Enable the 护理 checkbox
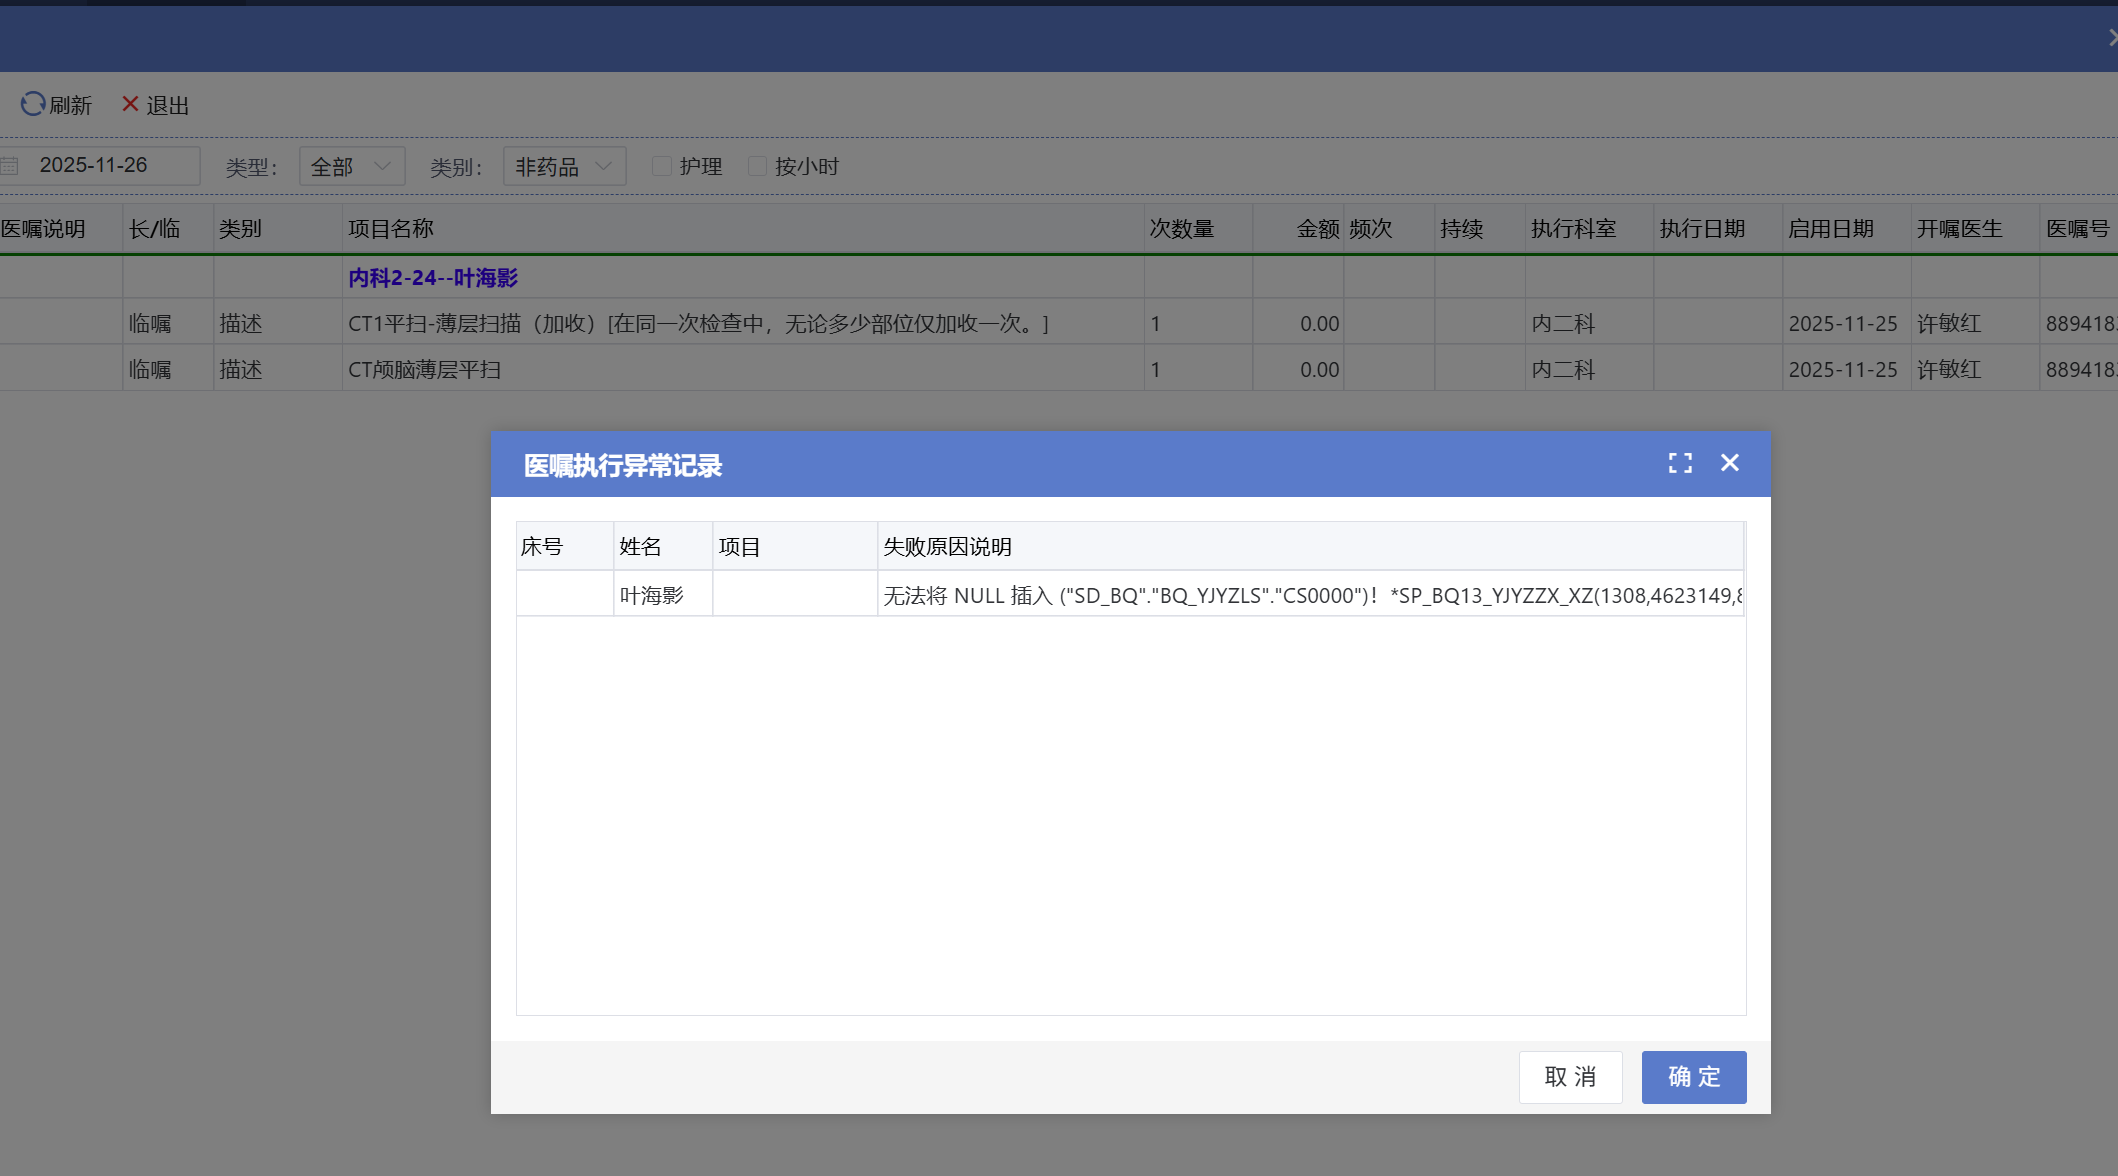The image size is (2118, 1176). pyautogui.click(x=661, y=166)
